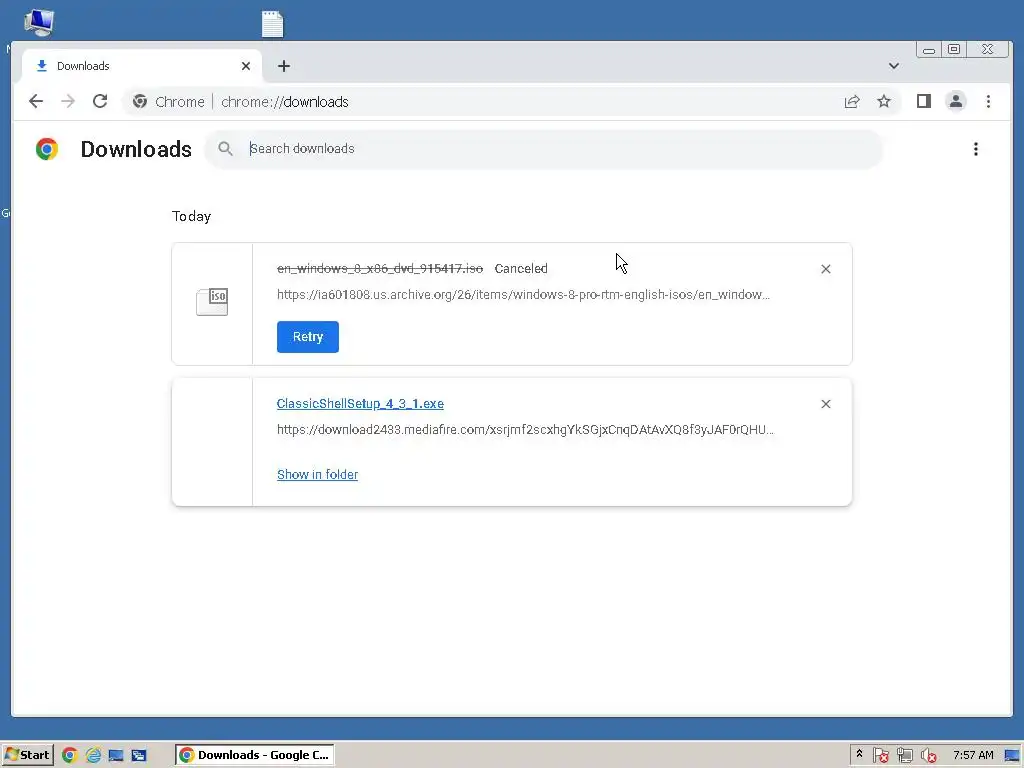Viewport: 1024px width, 768px height.
Task: Click the forward navigation arrow
Action: tap(68, 101)
